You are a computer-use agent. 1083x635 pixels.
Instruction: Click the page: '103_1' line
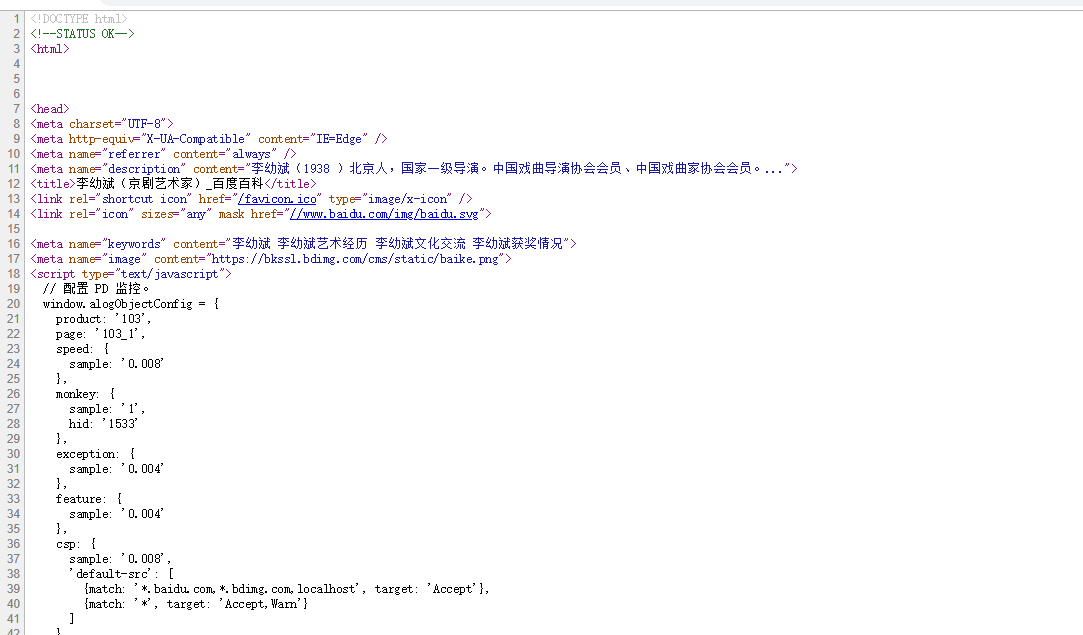[x=101, y=334]
